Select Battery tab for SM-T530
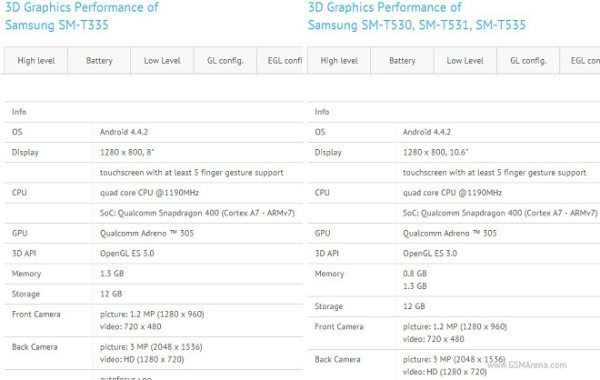Image resolution: width=600 pixels, height=380 pixels. 402,60
